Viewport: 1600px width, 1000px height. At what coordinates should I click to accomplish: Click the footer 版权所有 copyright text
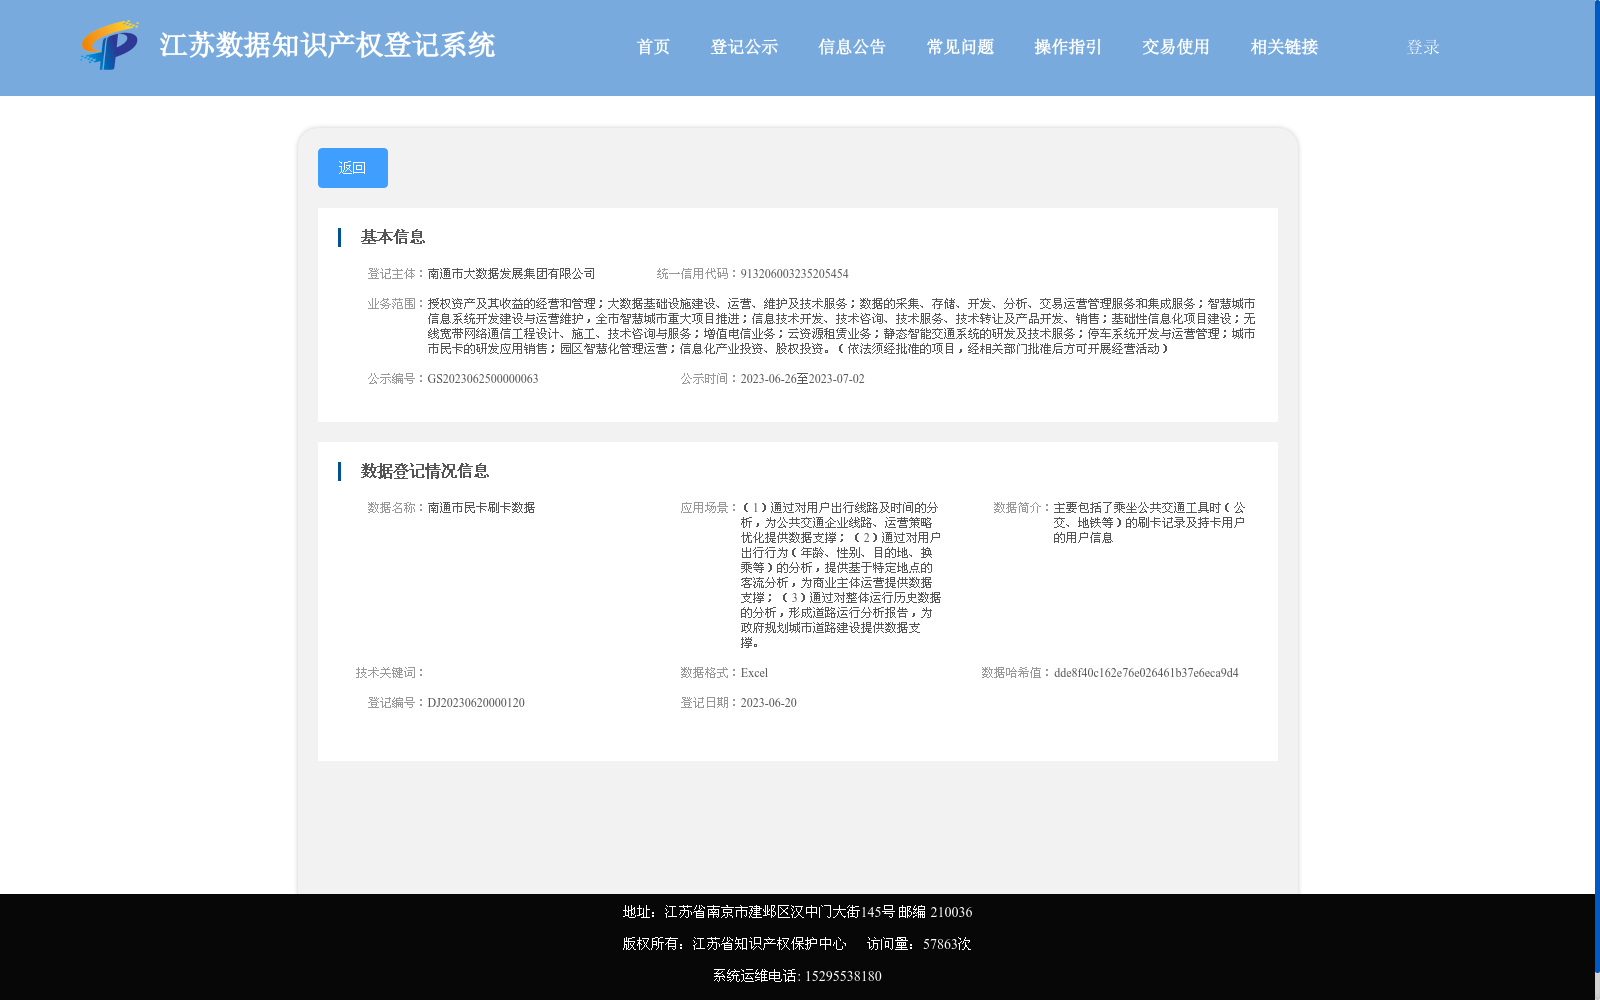[x=734, y=944]
